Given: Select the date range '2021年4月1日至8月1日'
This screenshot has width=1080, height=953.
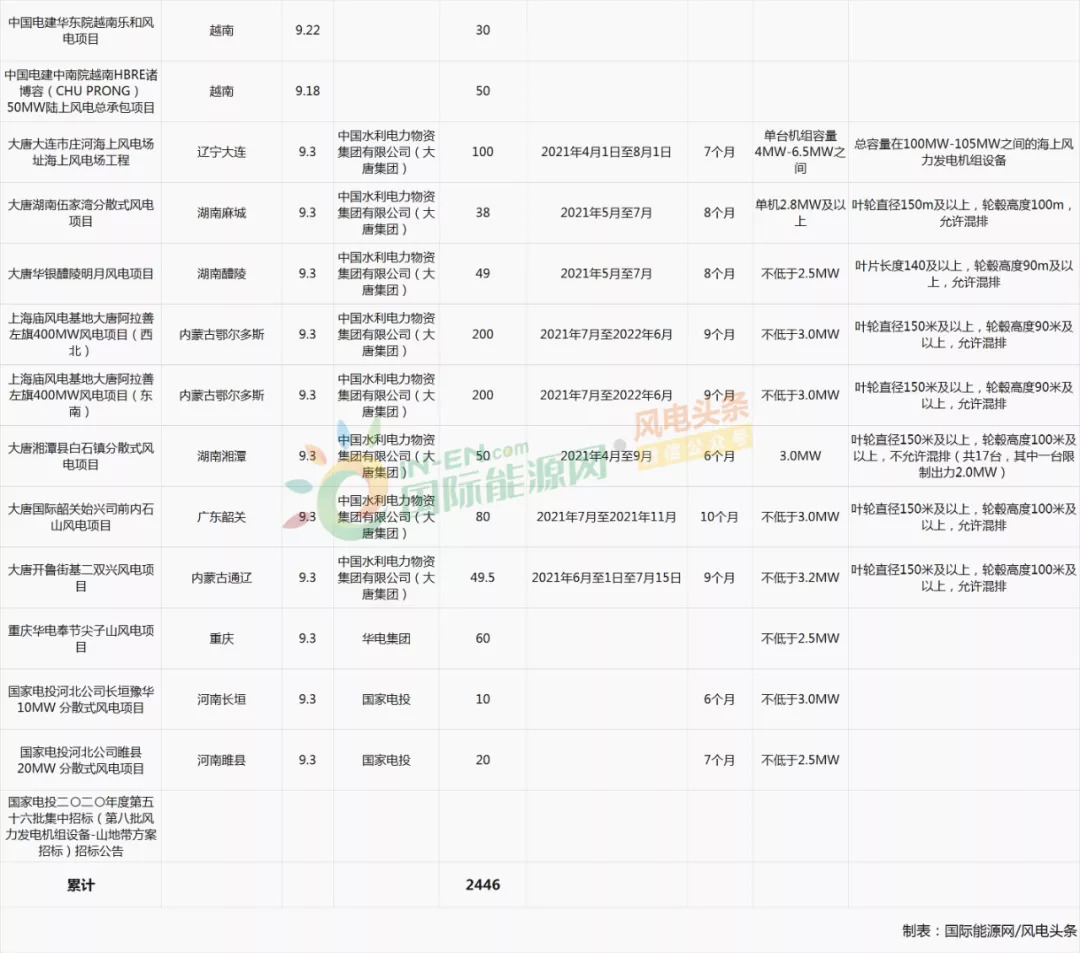Looking at the screenshot, I should point(606,152).
